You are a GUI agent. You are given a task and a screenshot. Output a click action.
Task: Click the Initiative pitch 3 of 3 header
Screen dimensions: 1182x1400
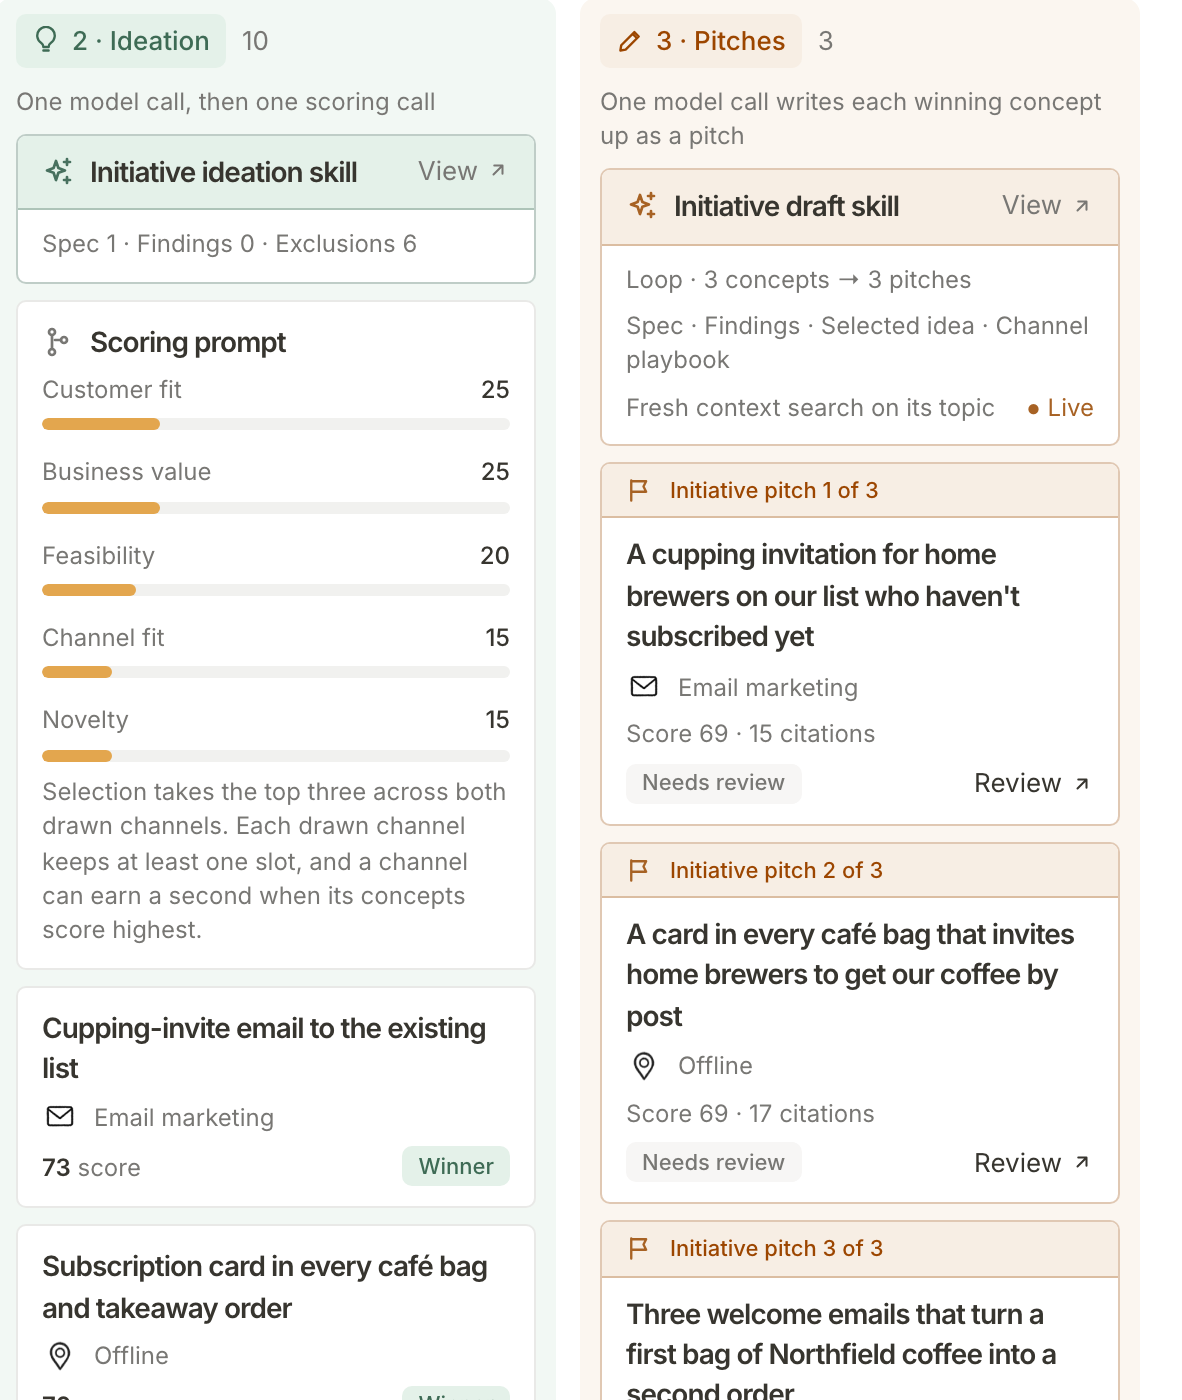click(860, 1249)
